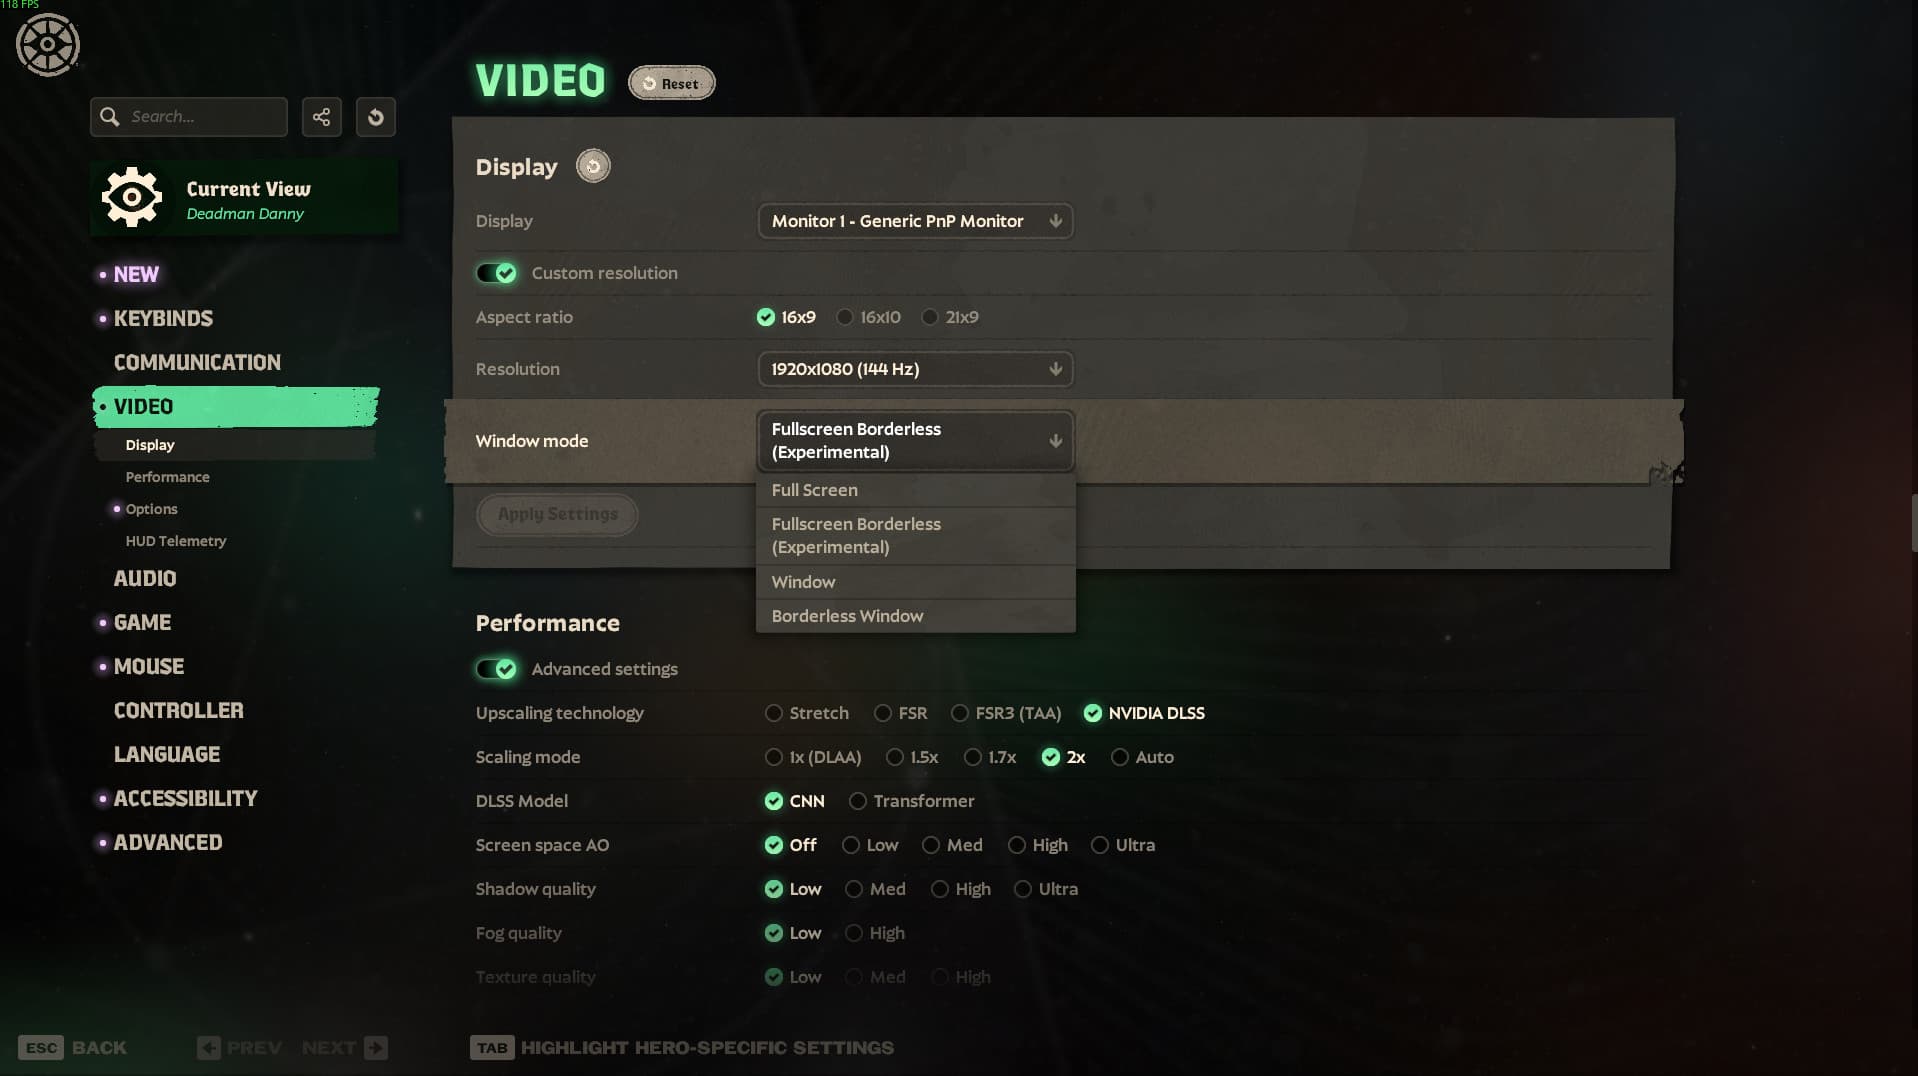Choose Borderless Window option
Screen dimensions: 1918x1076
[915, 616]
